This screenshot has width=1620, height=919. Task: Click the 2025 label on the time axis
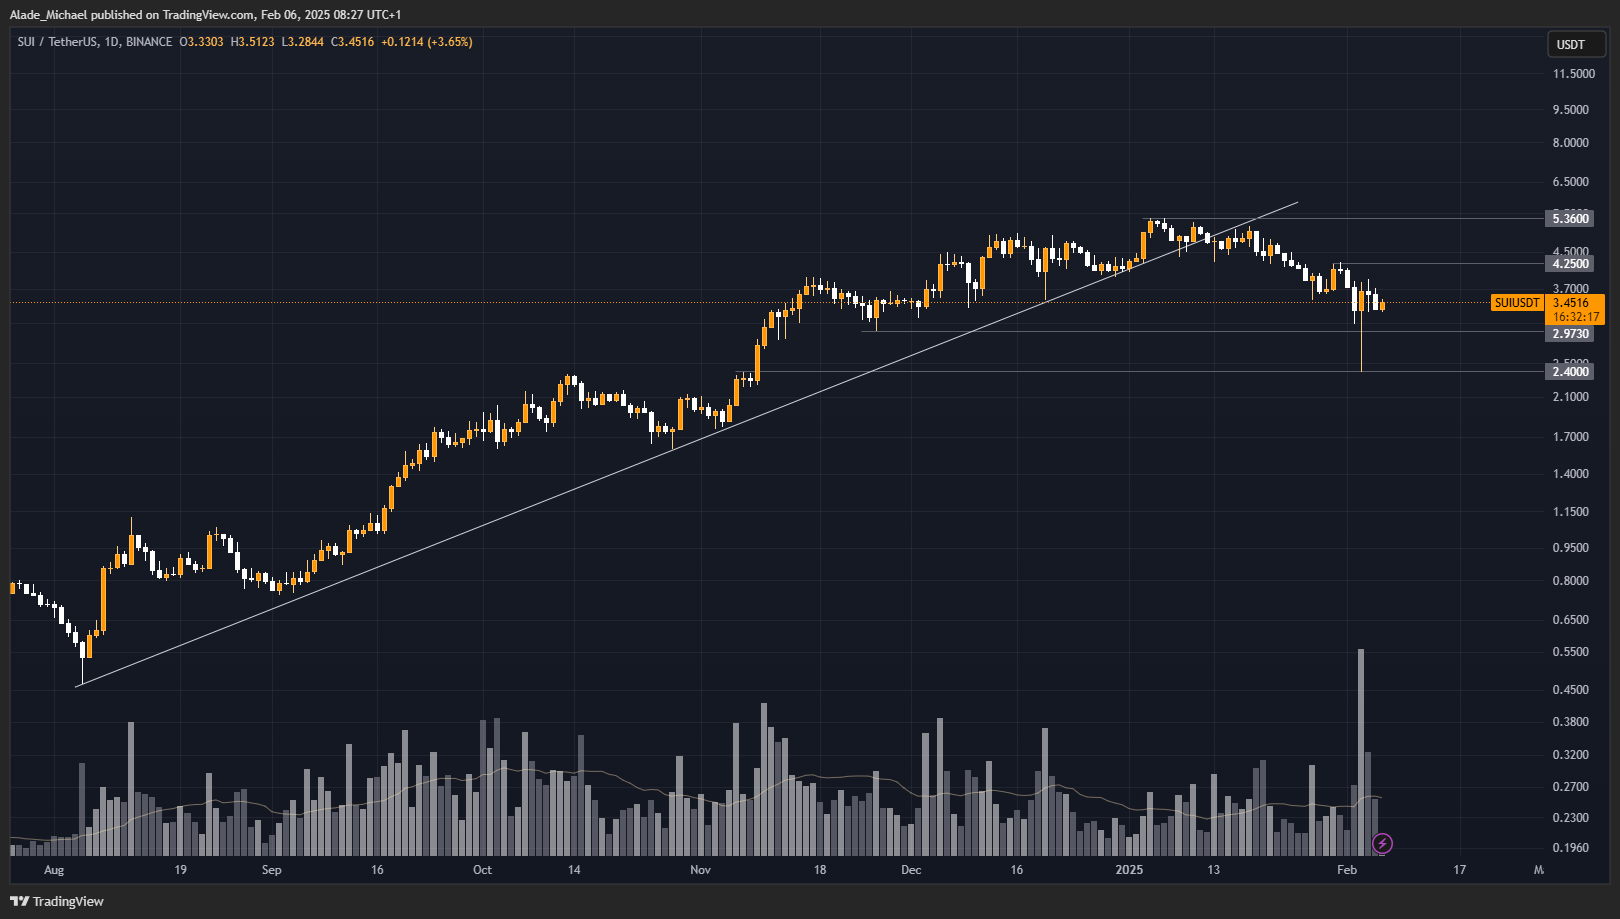point(1129,870)
